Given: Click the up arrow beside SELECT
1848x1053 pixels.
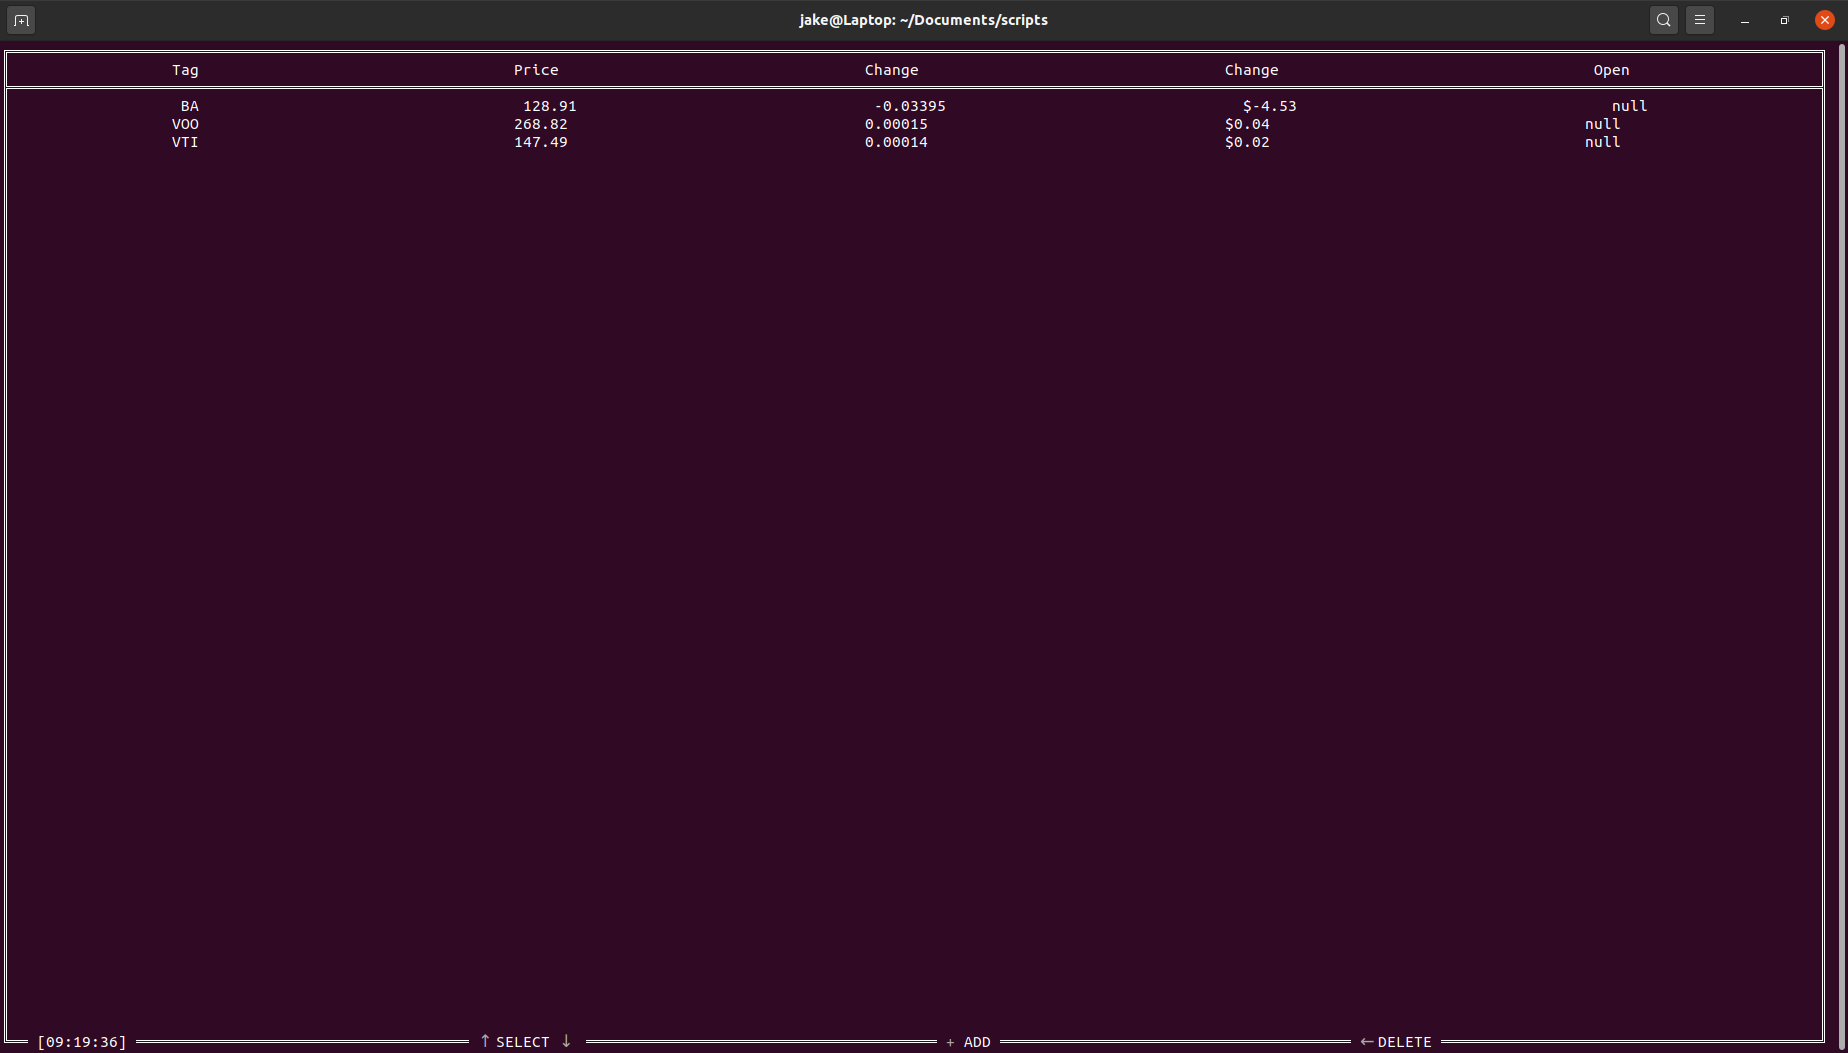Looking at the screenshot, I should [x=485, y=1041].
